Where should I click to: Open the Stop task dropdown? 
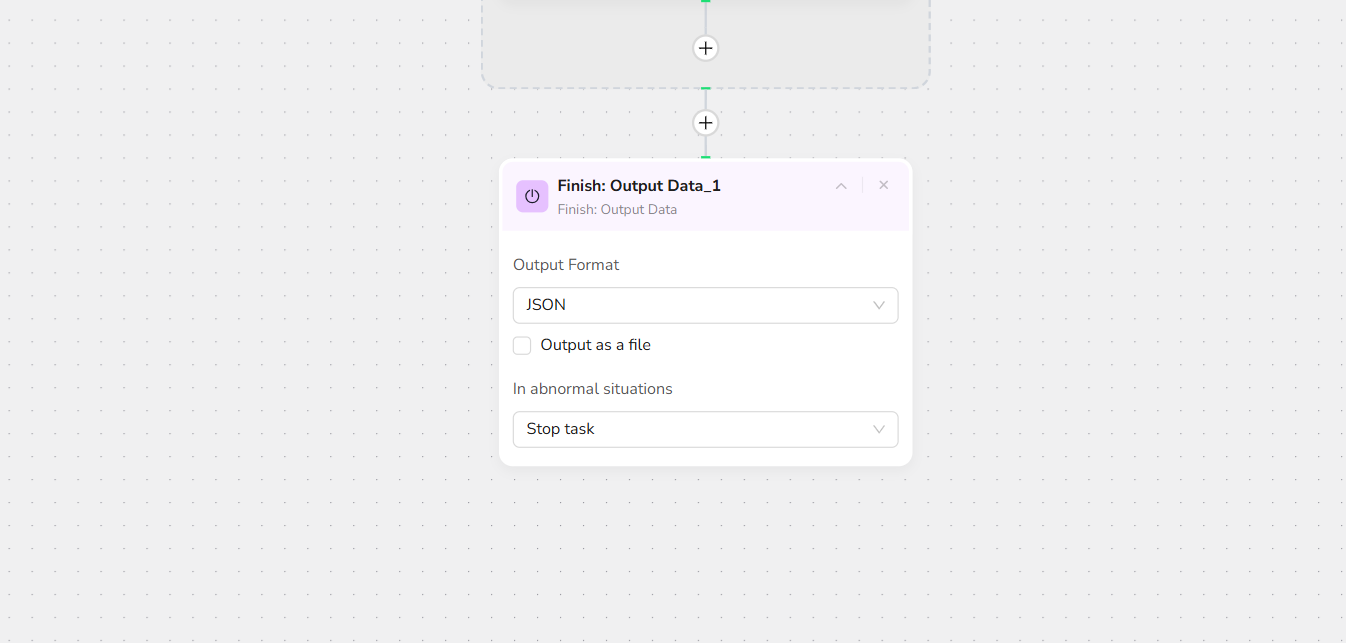click(705, 429)
